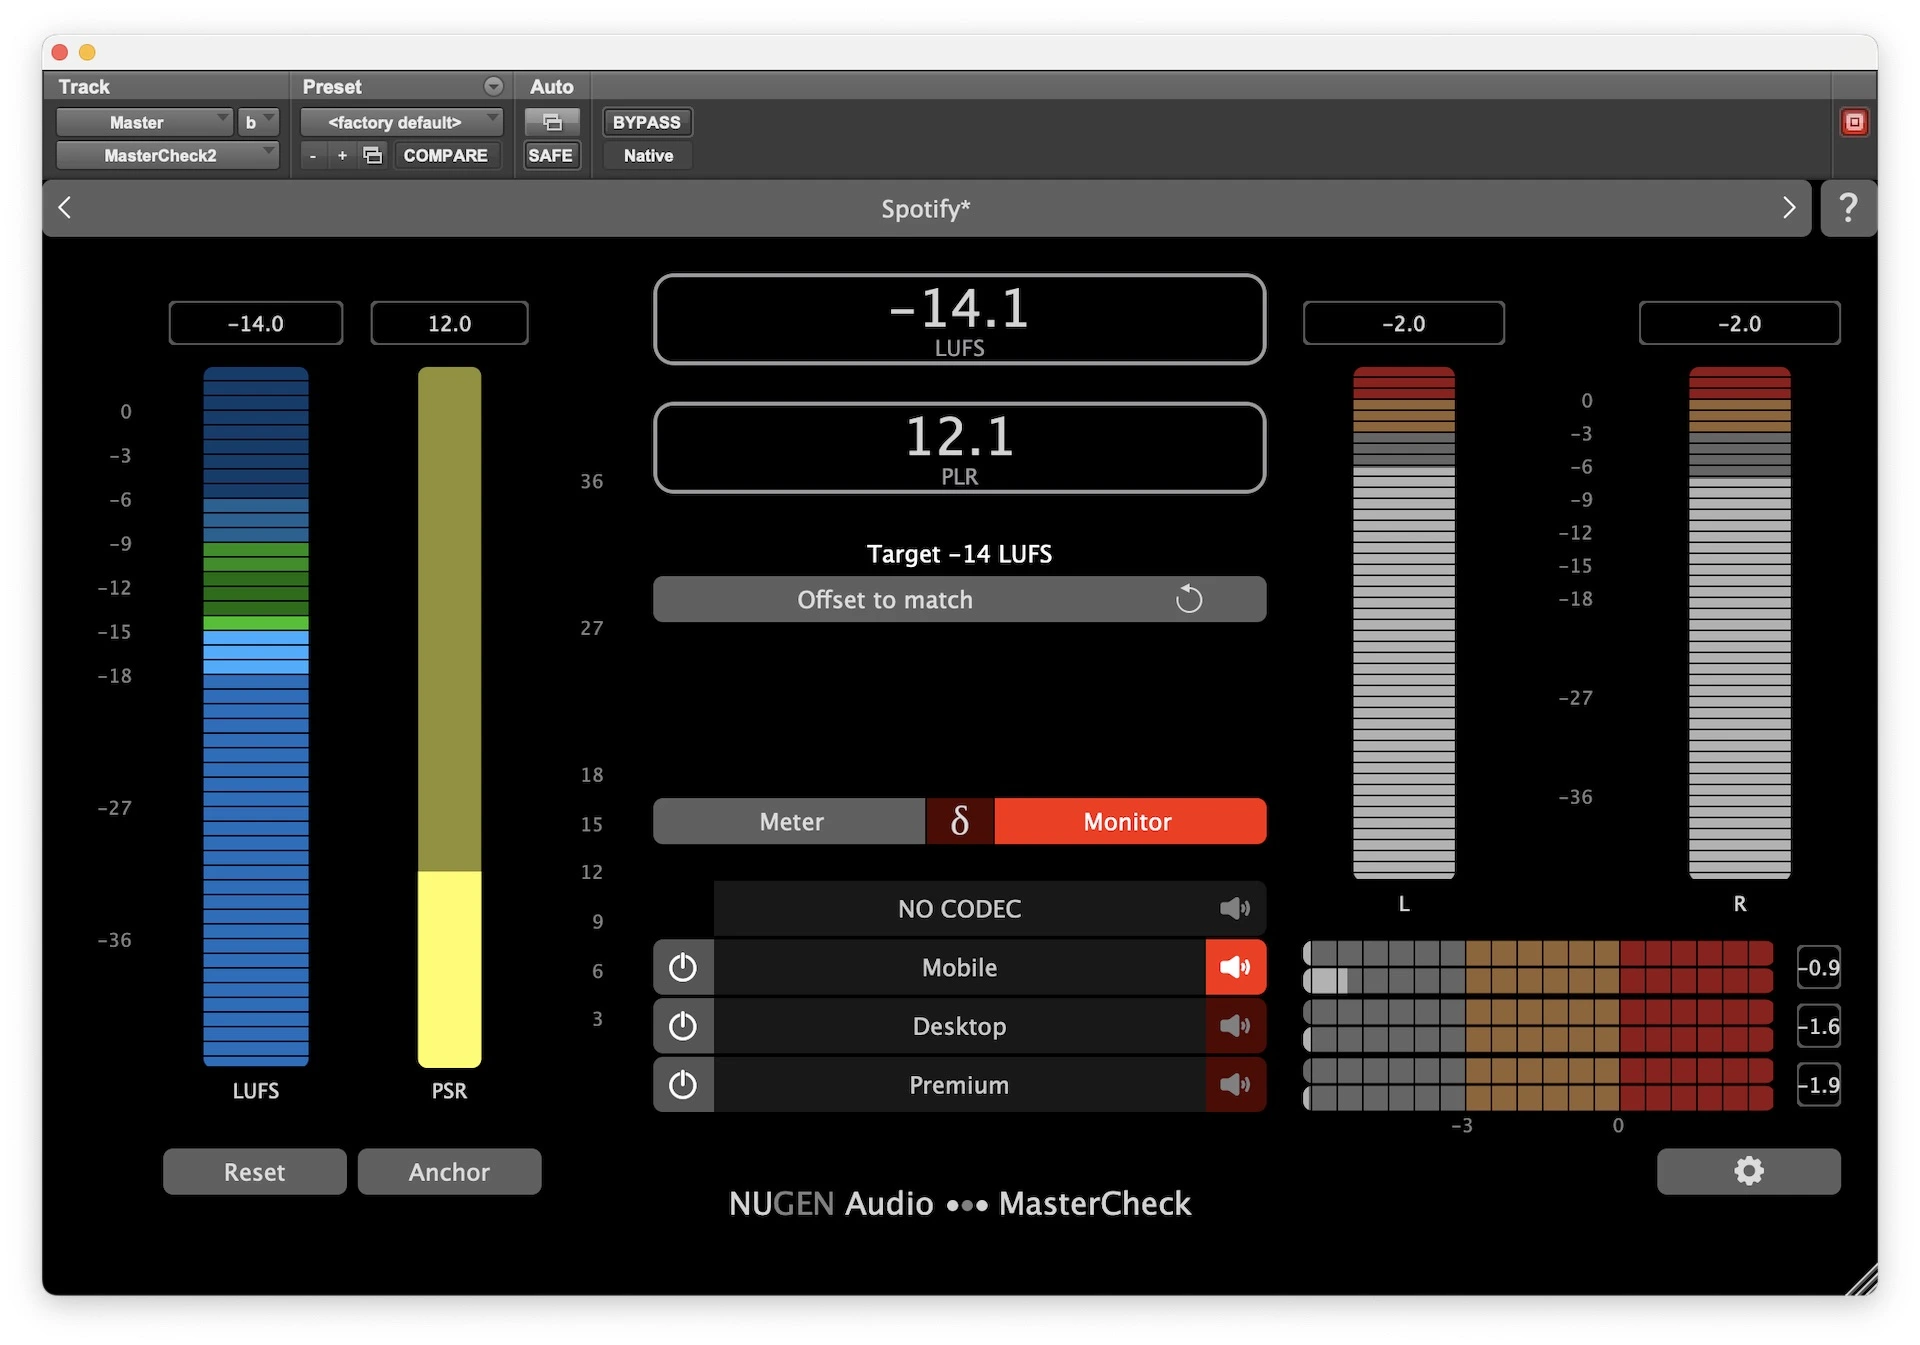Audition the Premium codec speaker icon
The width and height of the screenshot is (1920, 1345).
coord(1235,1085)
